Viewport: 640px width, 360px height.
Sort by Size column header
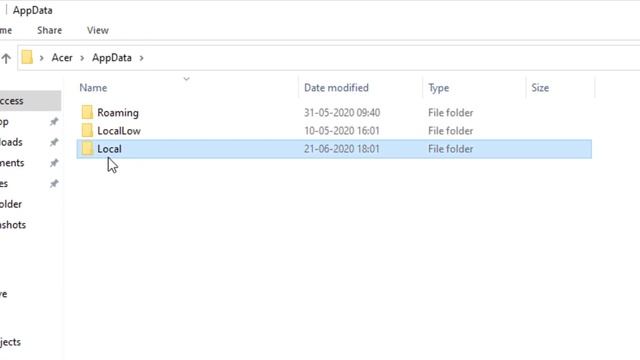pos(540,88)
